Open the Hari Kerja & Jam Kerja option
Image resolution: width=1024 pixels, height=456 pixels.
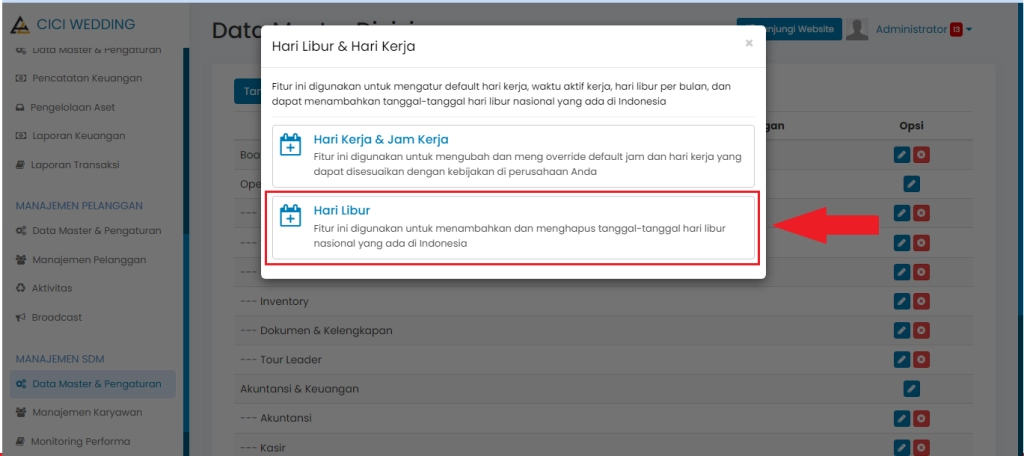pos(513,157)
